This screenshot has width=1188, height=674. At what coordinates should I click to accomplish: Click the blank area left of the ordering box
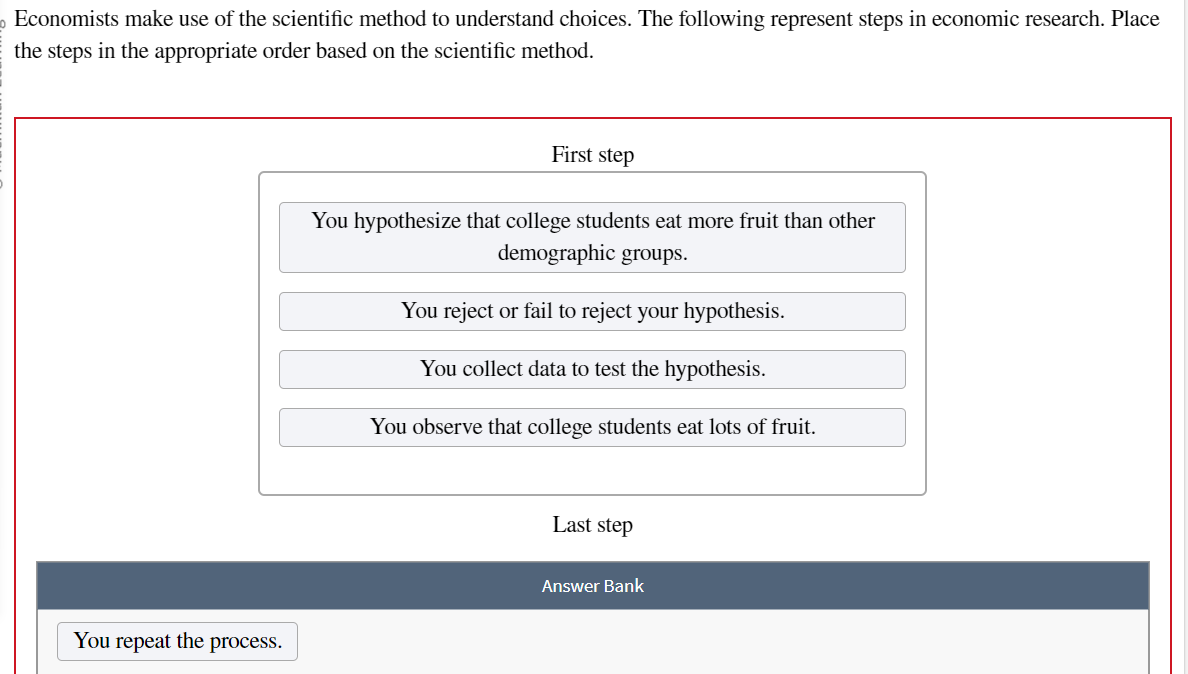click(x=140, y=330)
